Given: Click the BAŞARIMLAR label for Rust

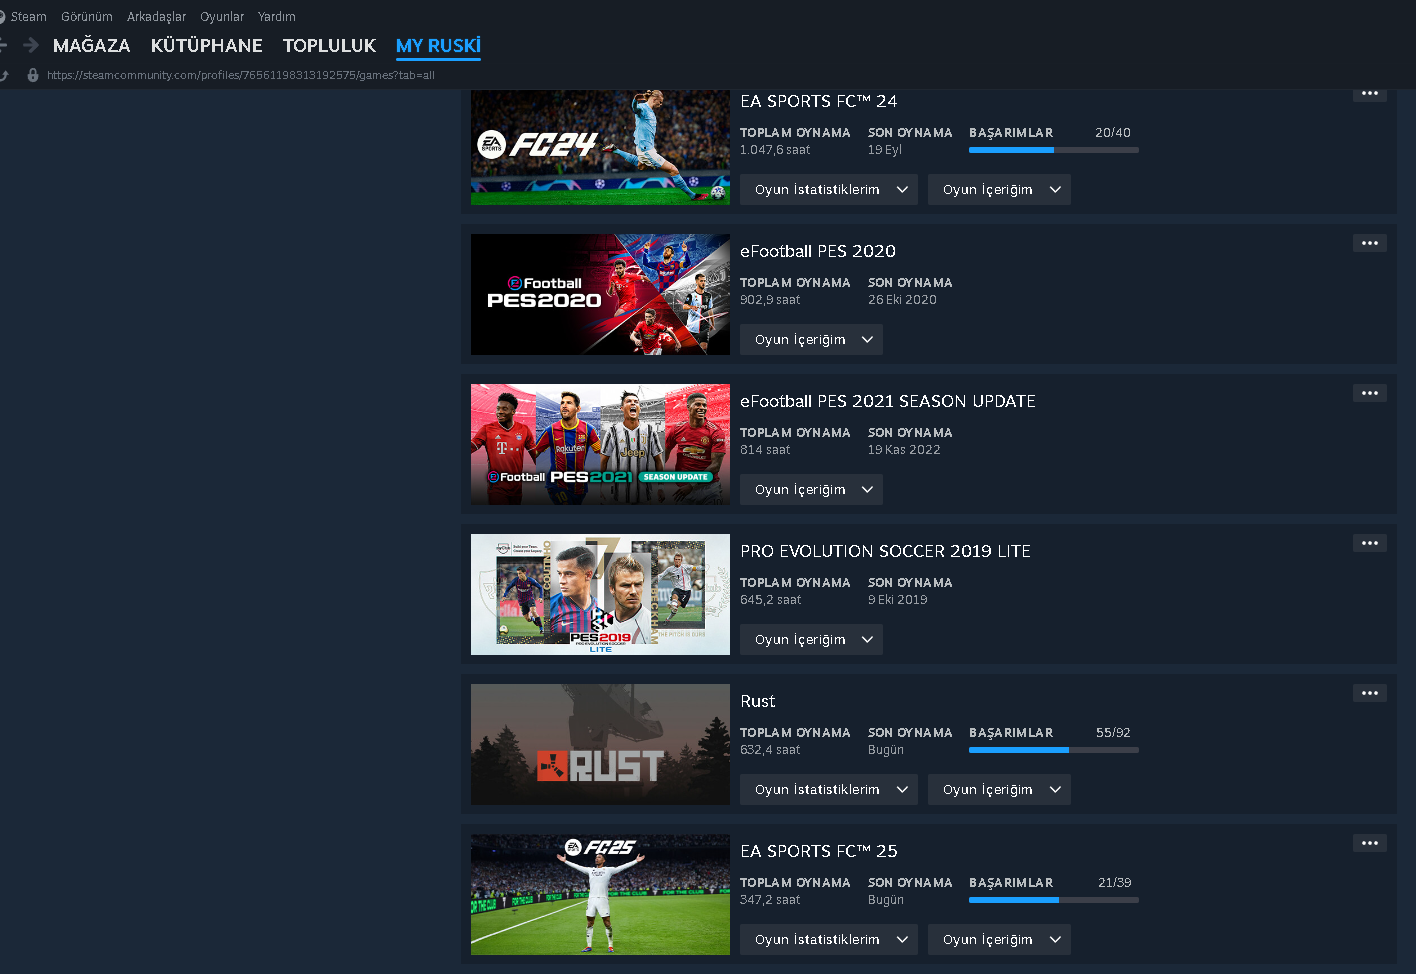Looking at the screenshot, I should point(1011,733).
